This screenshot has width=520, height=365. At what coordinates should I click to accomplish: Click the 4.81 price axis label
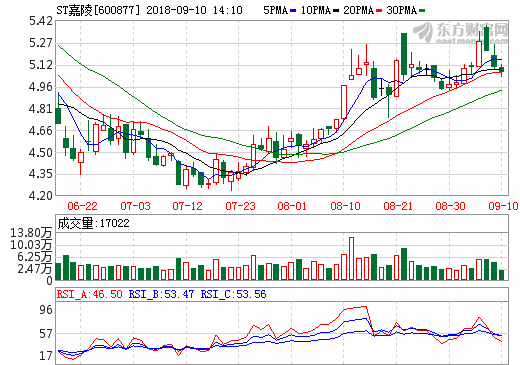pyautogui.click(x=41, y=109)
